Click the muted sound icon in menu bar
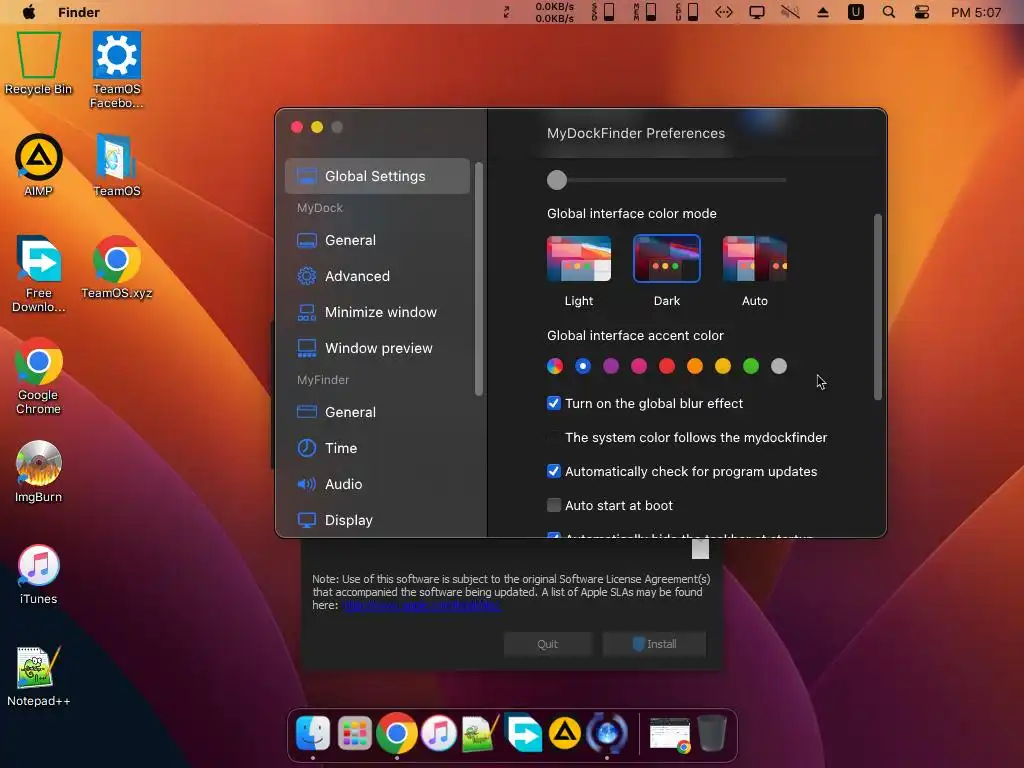The width and height of the screenshot is (1024, 768). (x=790, y=12)
